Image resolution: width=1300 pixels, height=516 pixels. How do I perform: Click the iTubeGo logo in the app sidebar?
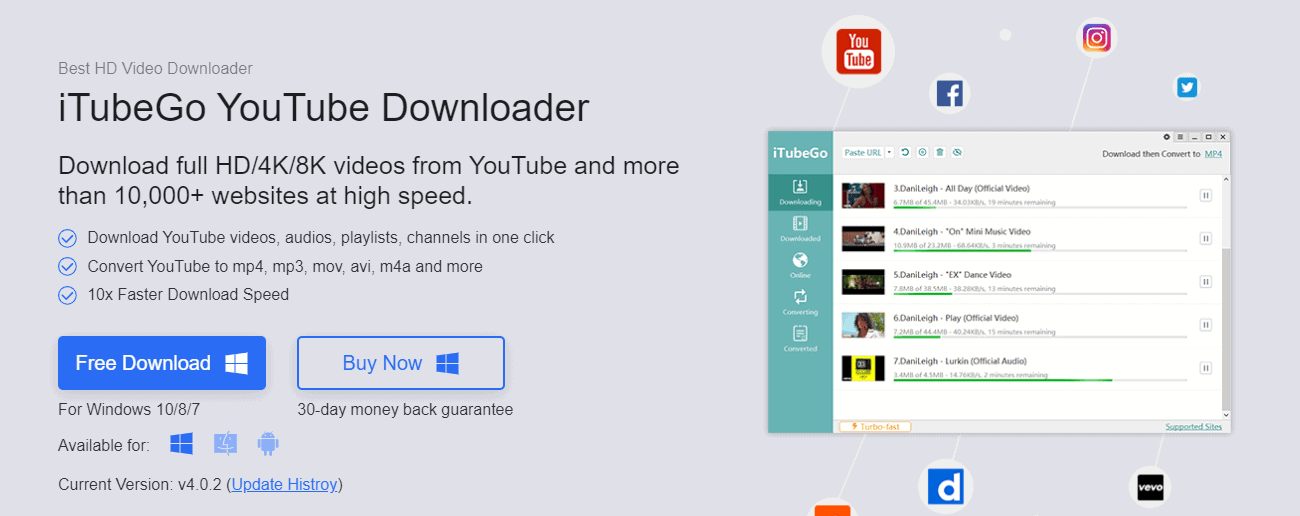pyautogui.click(x=799, y=153)
